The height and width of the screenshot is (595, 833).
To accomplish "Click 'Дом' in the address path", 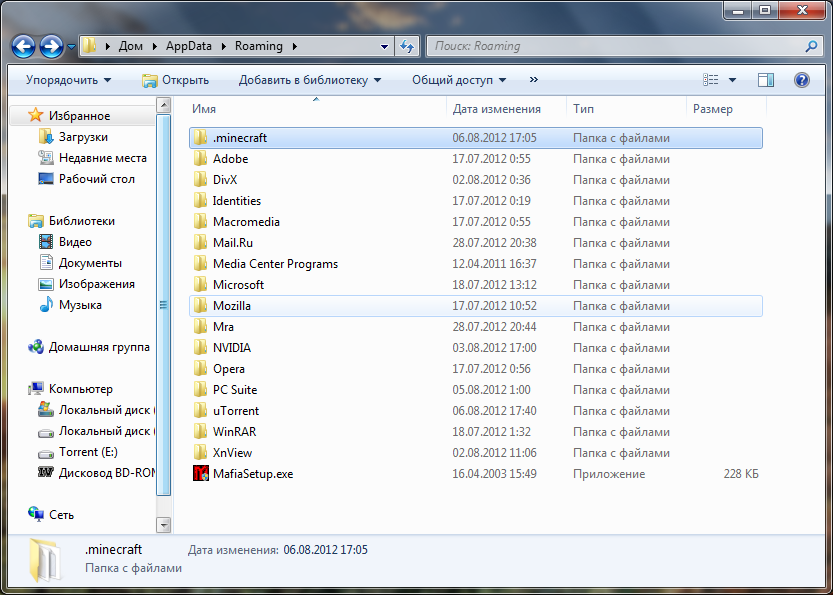I will click(130, 46).
